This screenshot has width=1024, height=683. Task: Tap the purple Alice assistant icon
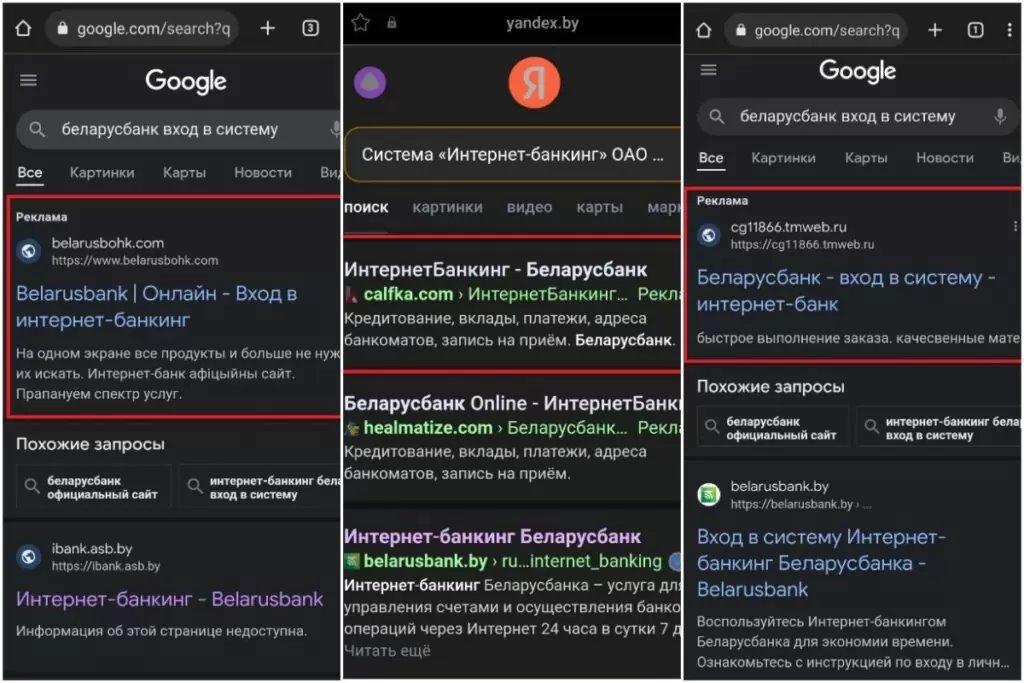(x=370, y=82)
